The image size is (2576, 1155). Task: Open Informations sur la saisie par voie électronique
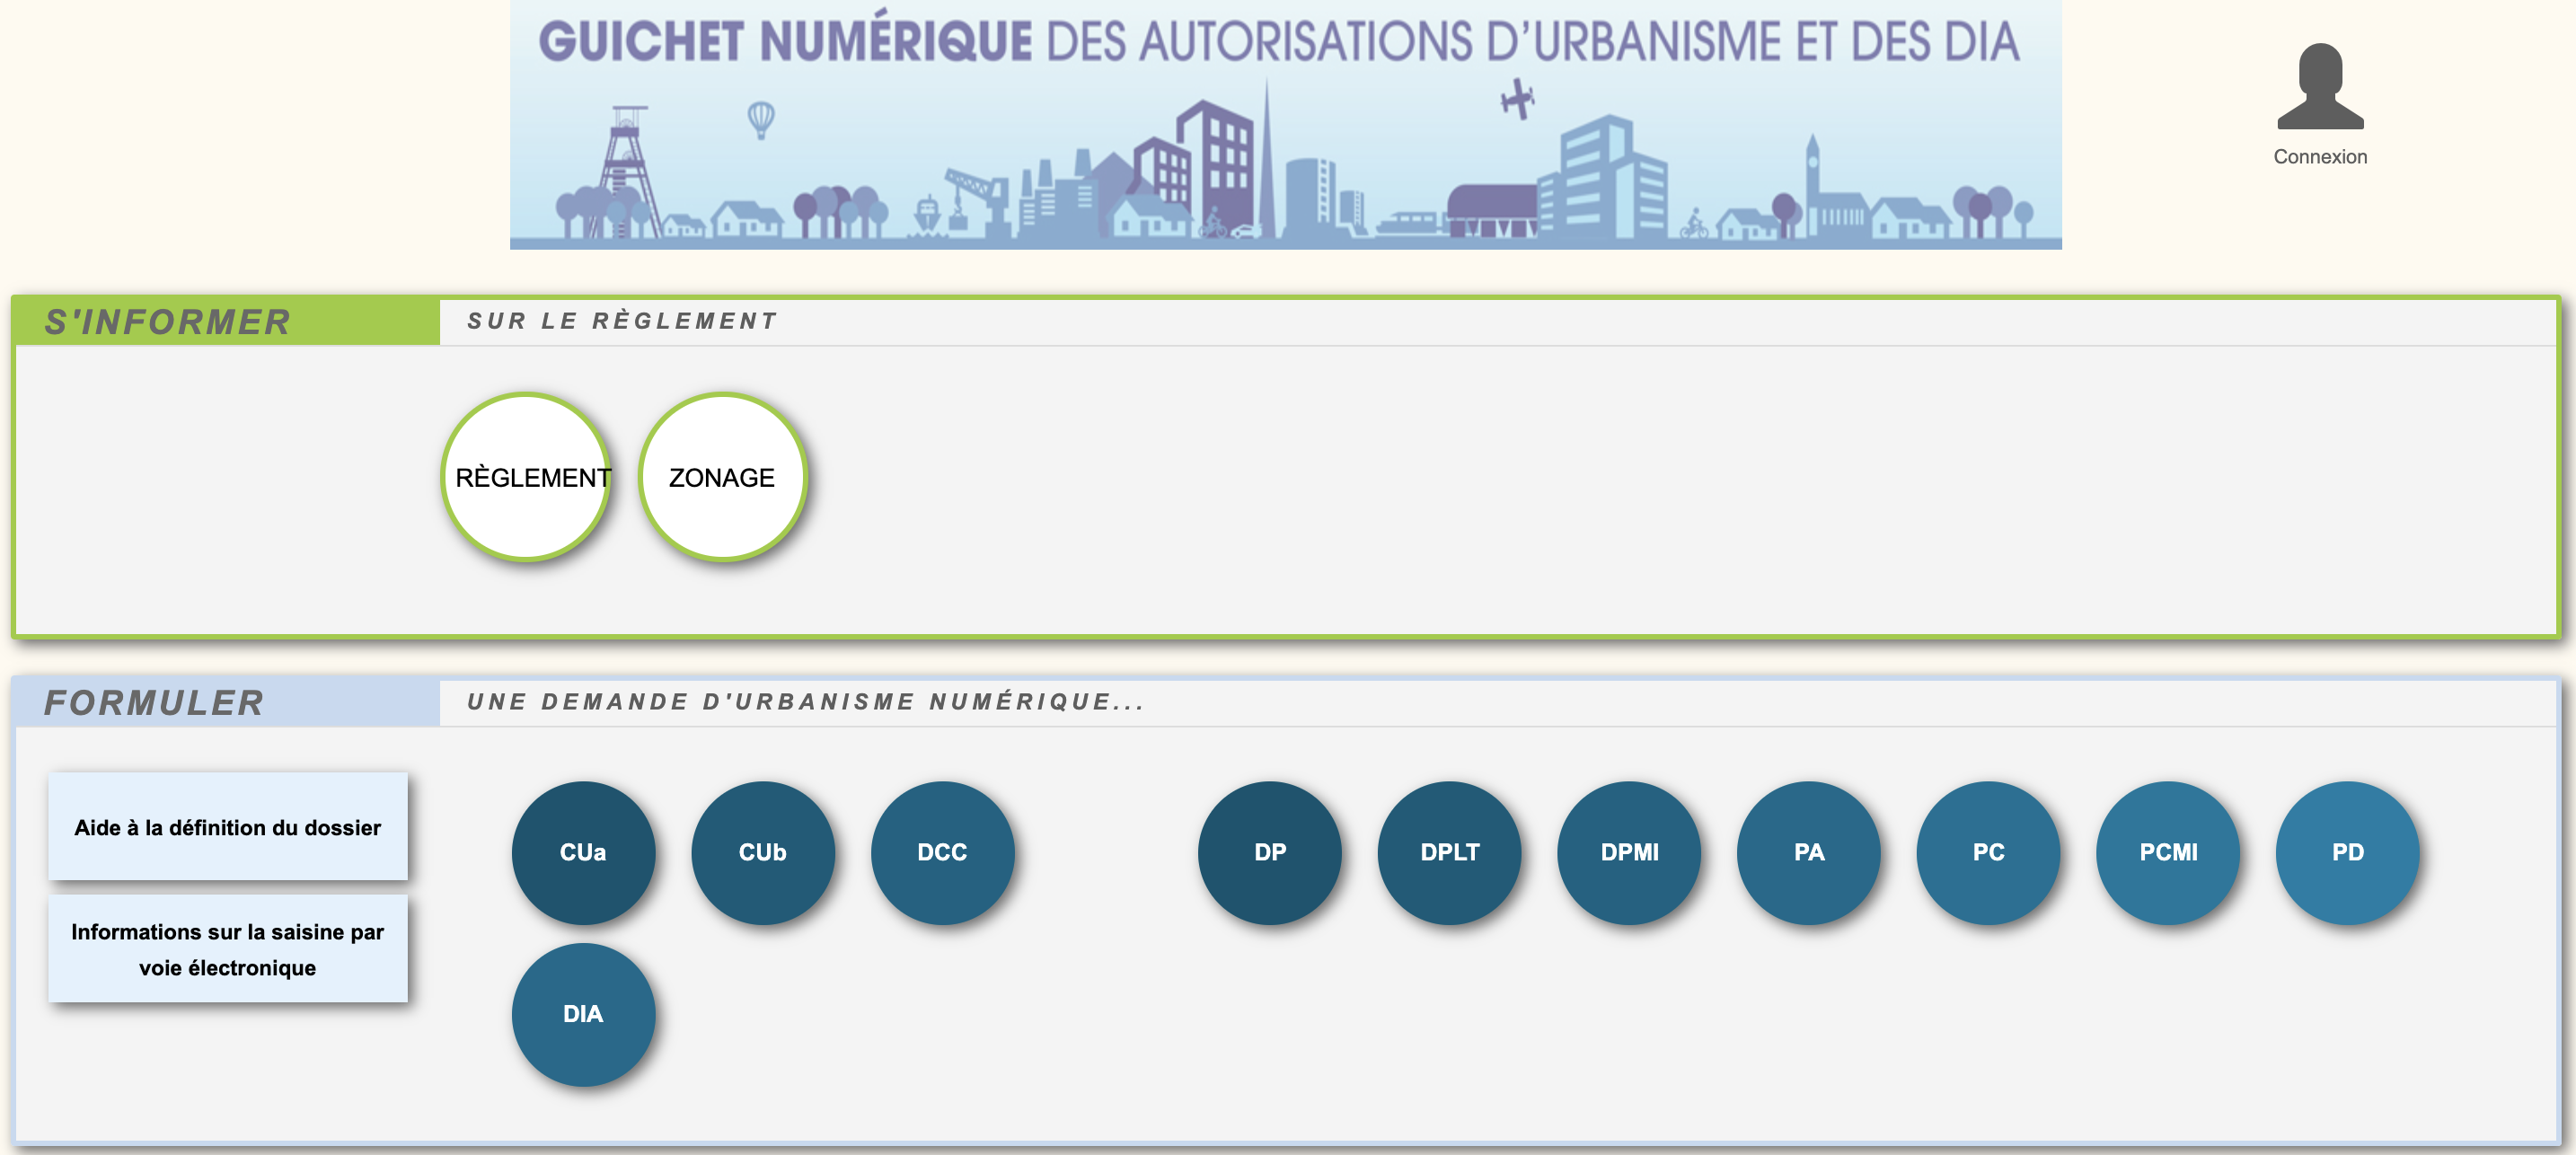click(x=228, y=949)
